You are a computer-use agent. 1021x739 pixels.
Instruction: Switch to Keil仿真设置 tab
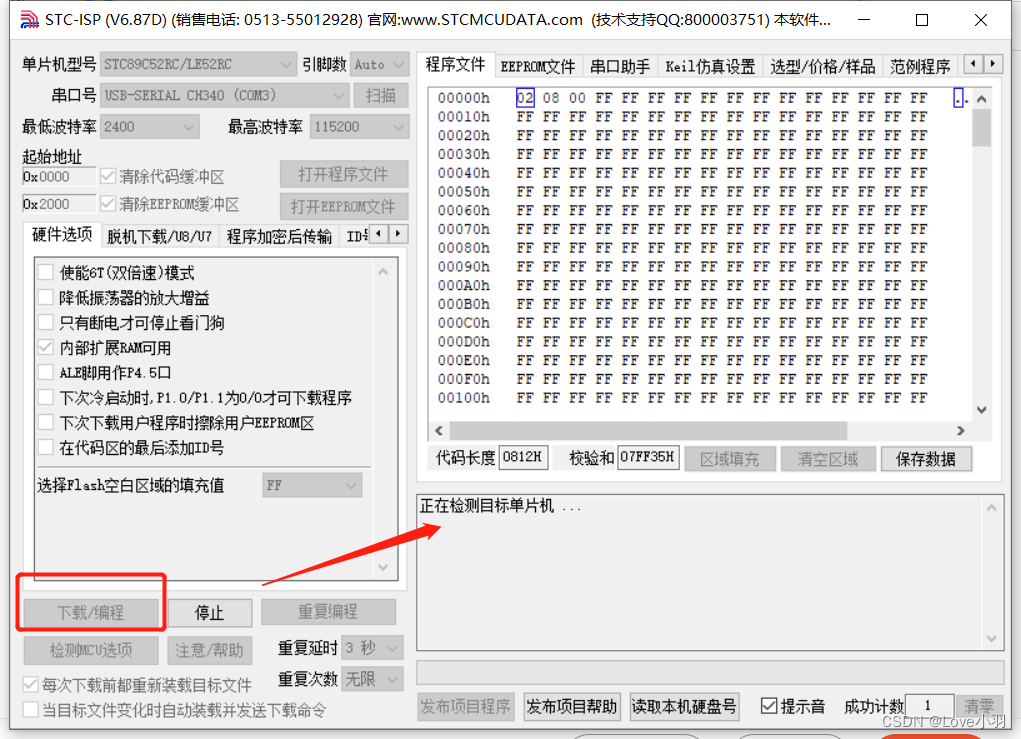710,66
